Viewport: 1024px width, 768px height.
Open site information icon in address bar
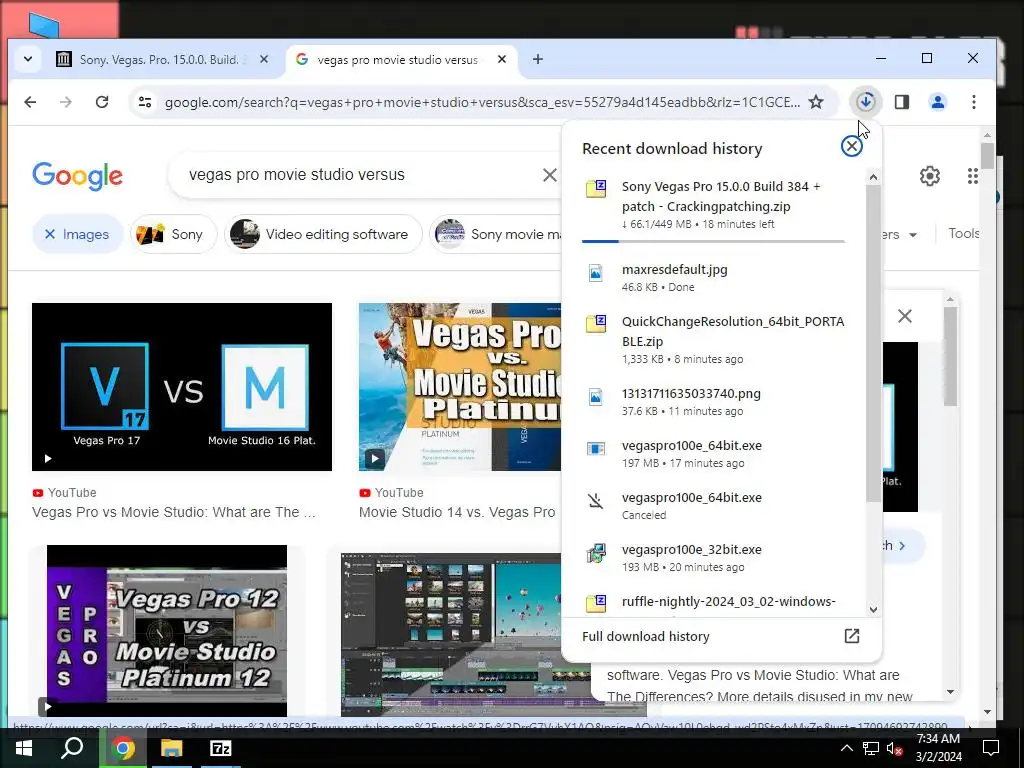145,102
